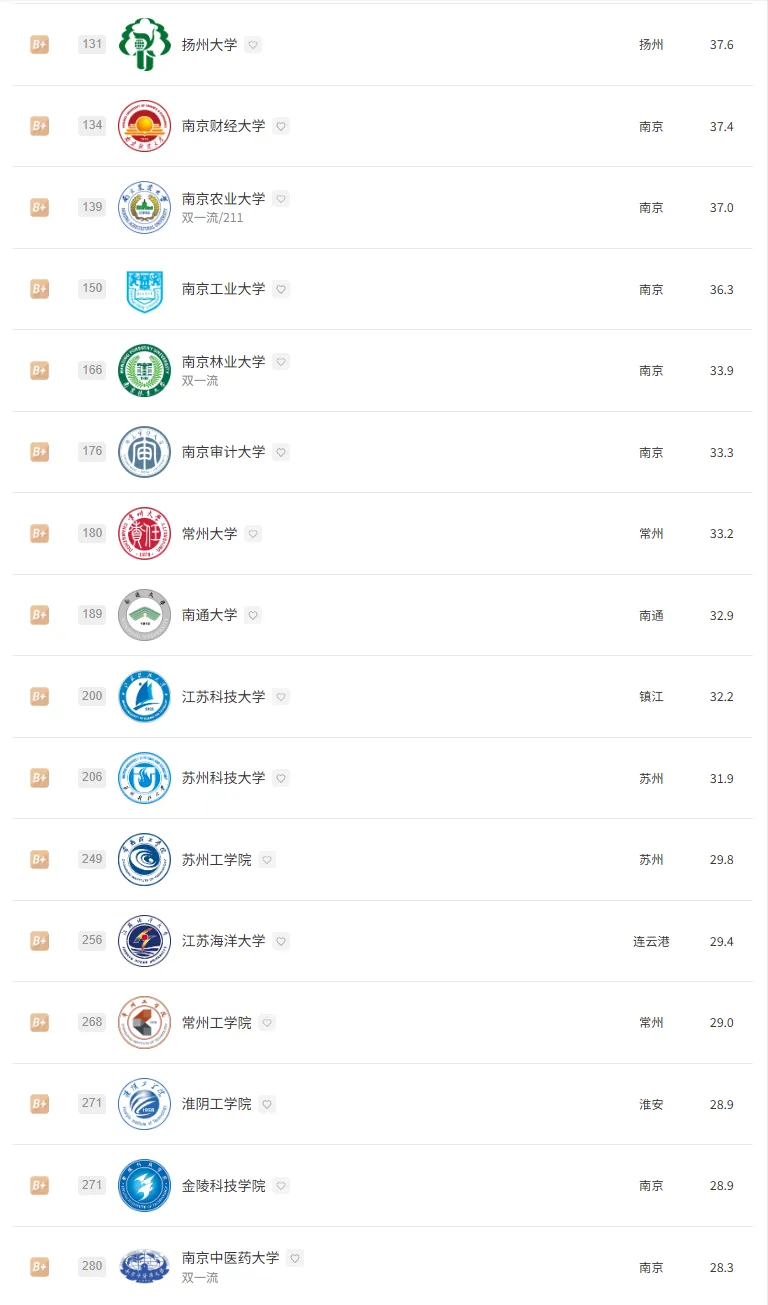Screen dimensions: 768x1305
Task: Toggle the heart next to 南京农业大学
Action: pyautogui.click(x=281, y=199)
